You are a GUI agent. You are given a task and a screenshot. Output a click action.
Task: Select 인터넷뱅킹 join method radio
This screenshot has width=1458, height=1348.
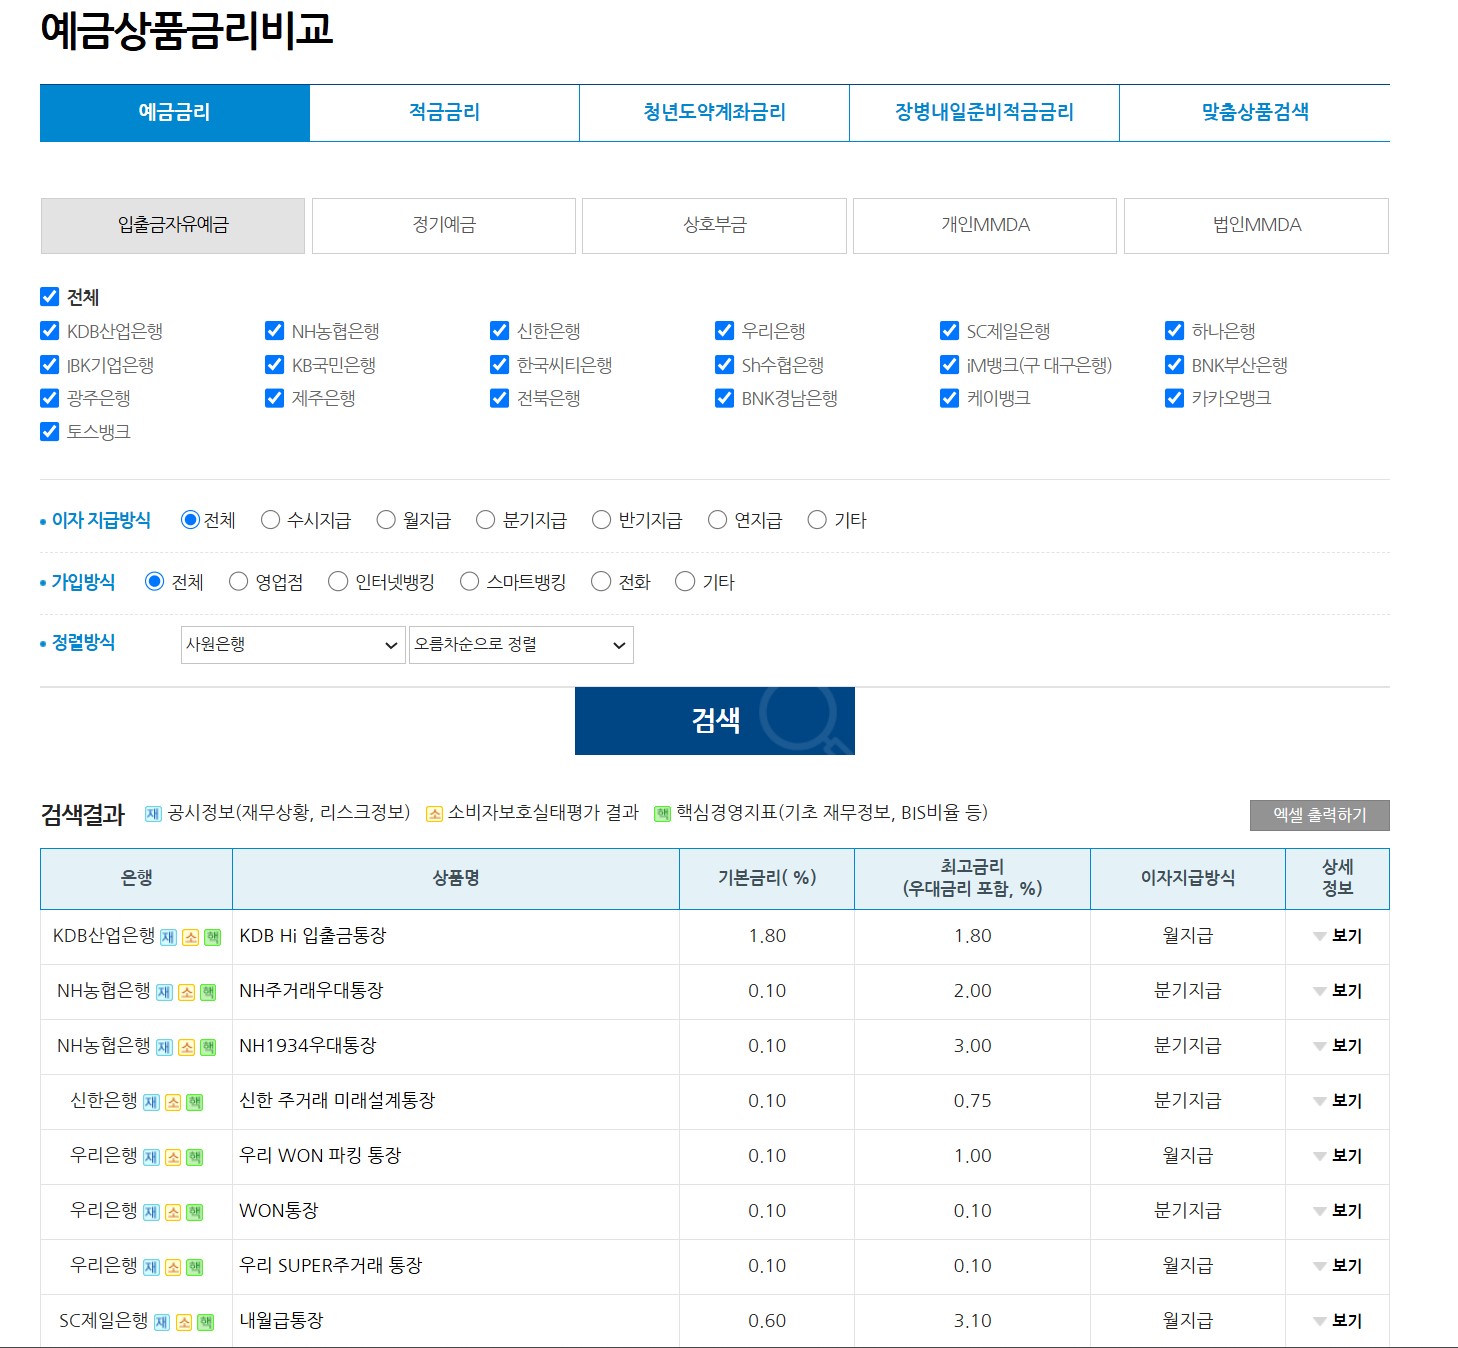338,582
